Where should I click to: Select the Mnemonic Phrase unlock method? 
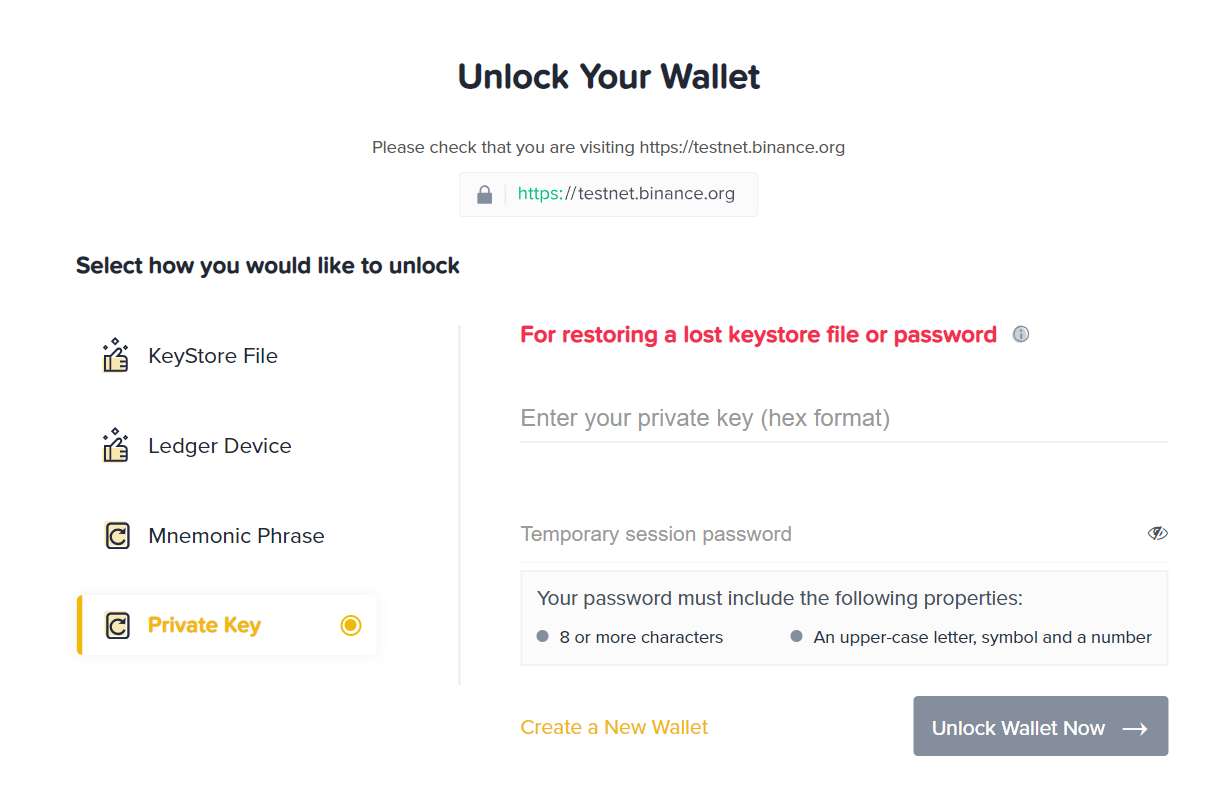point(236,534)
